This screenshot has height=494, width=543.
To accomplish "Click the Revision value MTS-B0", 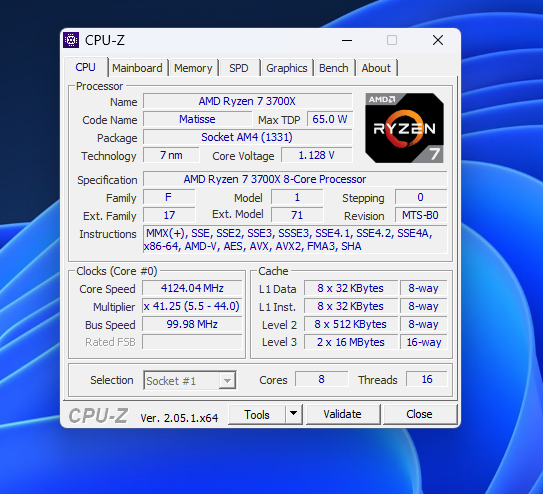I will pyautogui.click(x=421, y=215).
